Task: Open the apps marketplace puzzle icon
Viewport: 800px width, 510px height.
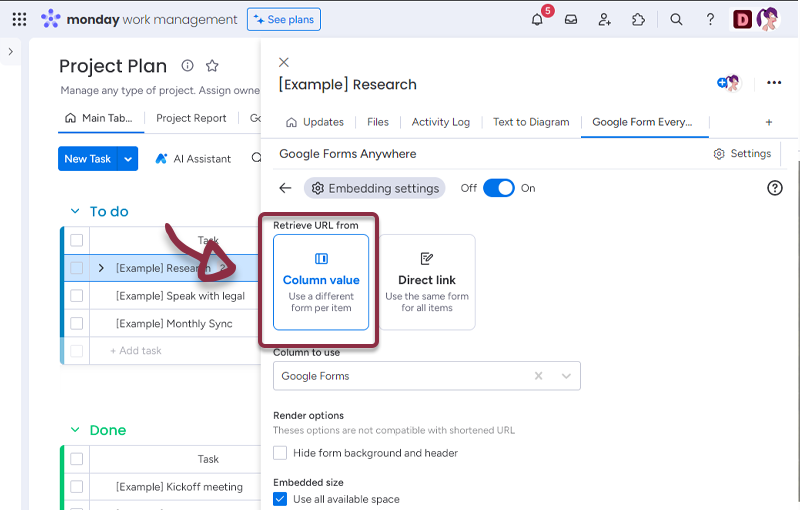Action: (638, 19)
